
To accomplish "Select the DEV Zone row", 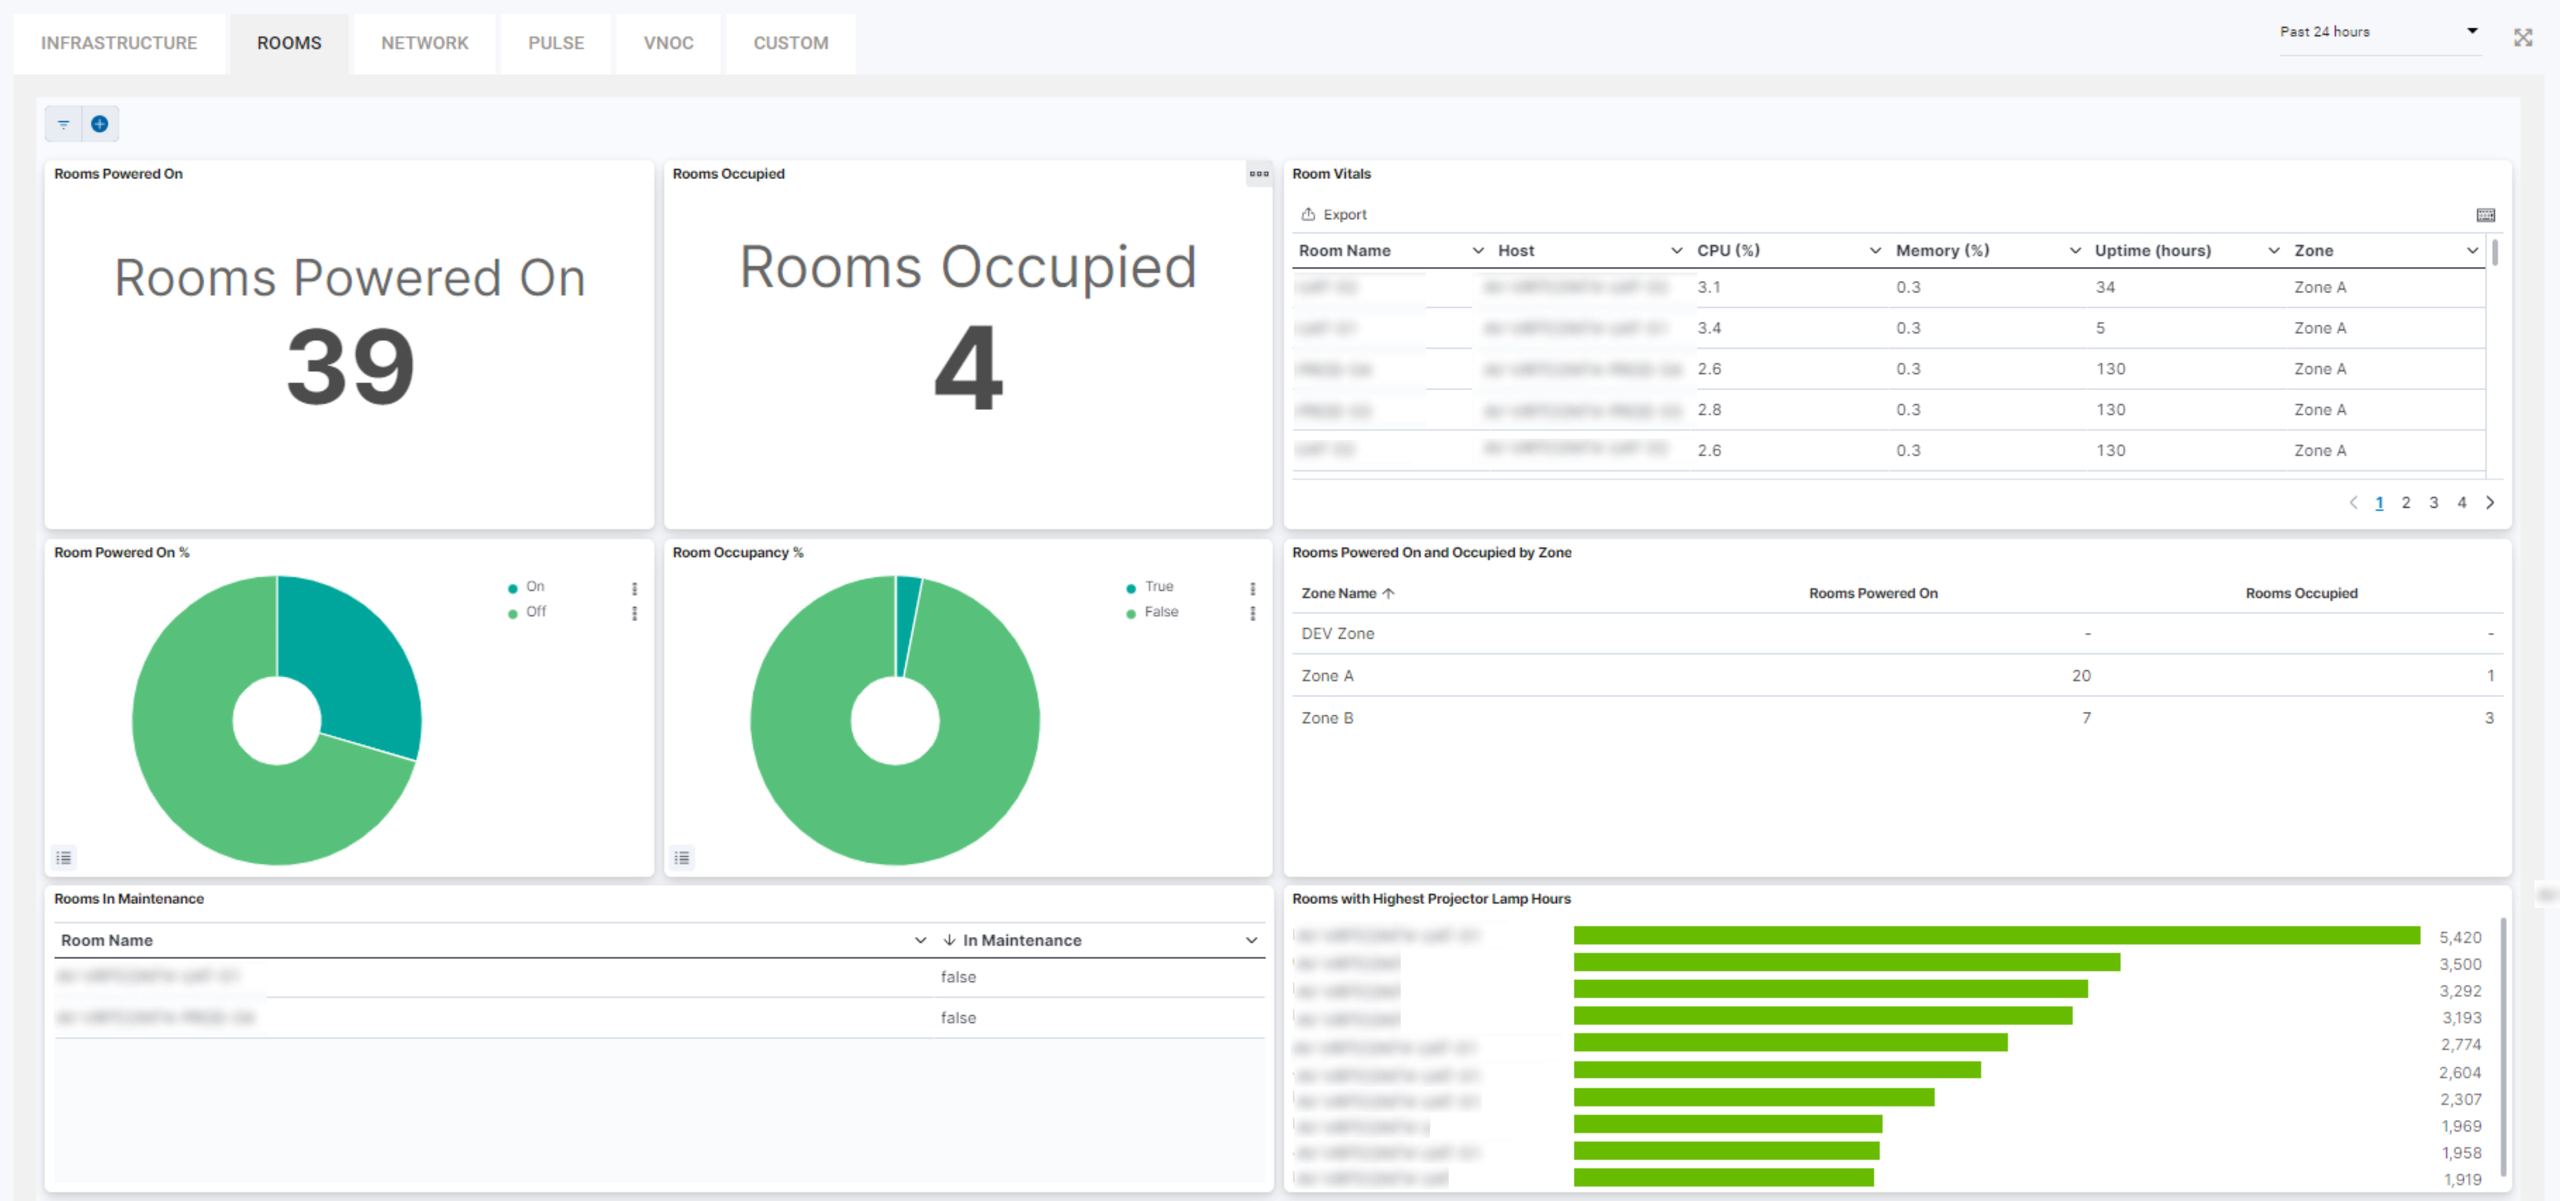I will tap(1897, 633).
